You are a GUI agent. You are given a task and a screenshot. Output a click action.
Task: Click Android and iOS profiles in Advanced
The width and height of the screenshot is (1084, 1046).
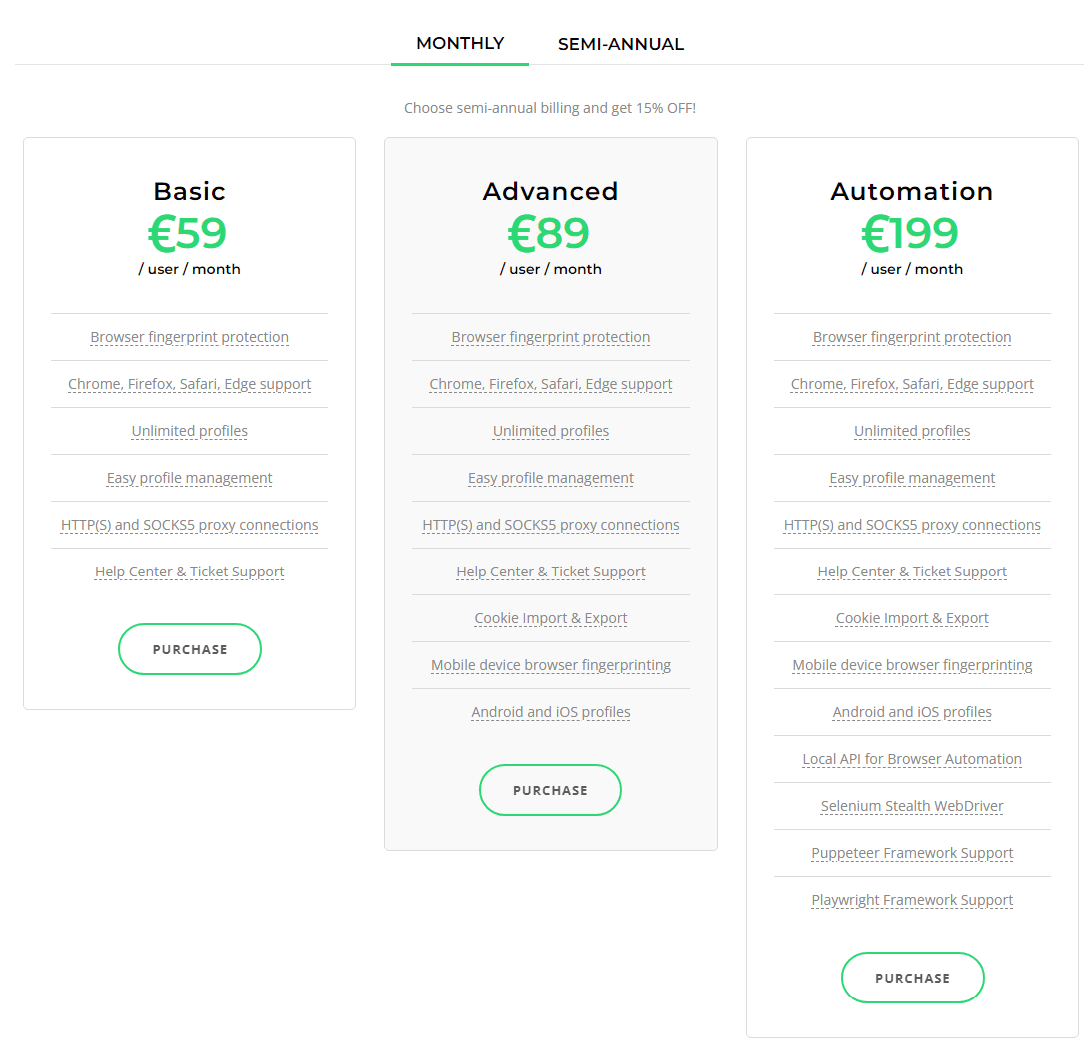point(550,712)
